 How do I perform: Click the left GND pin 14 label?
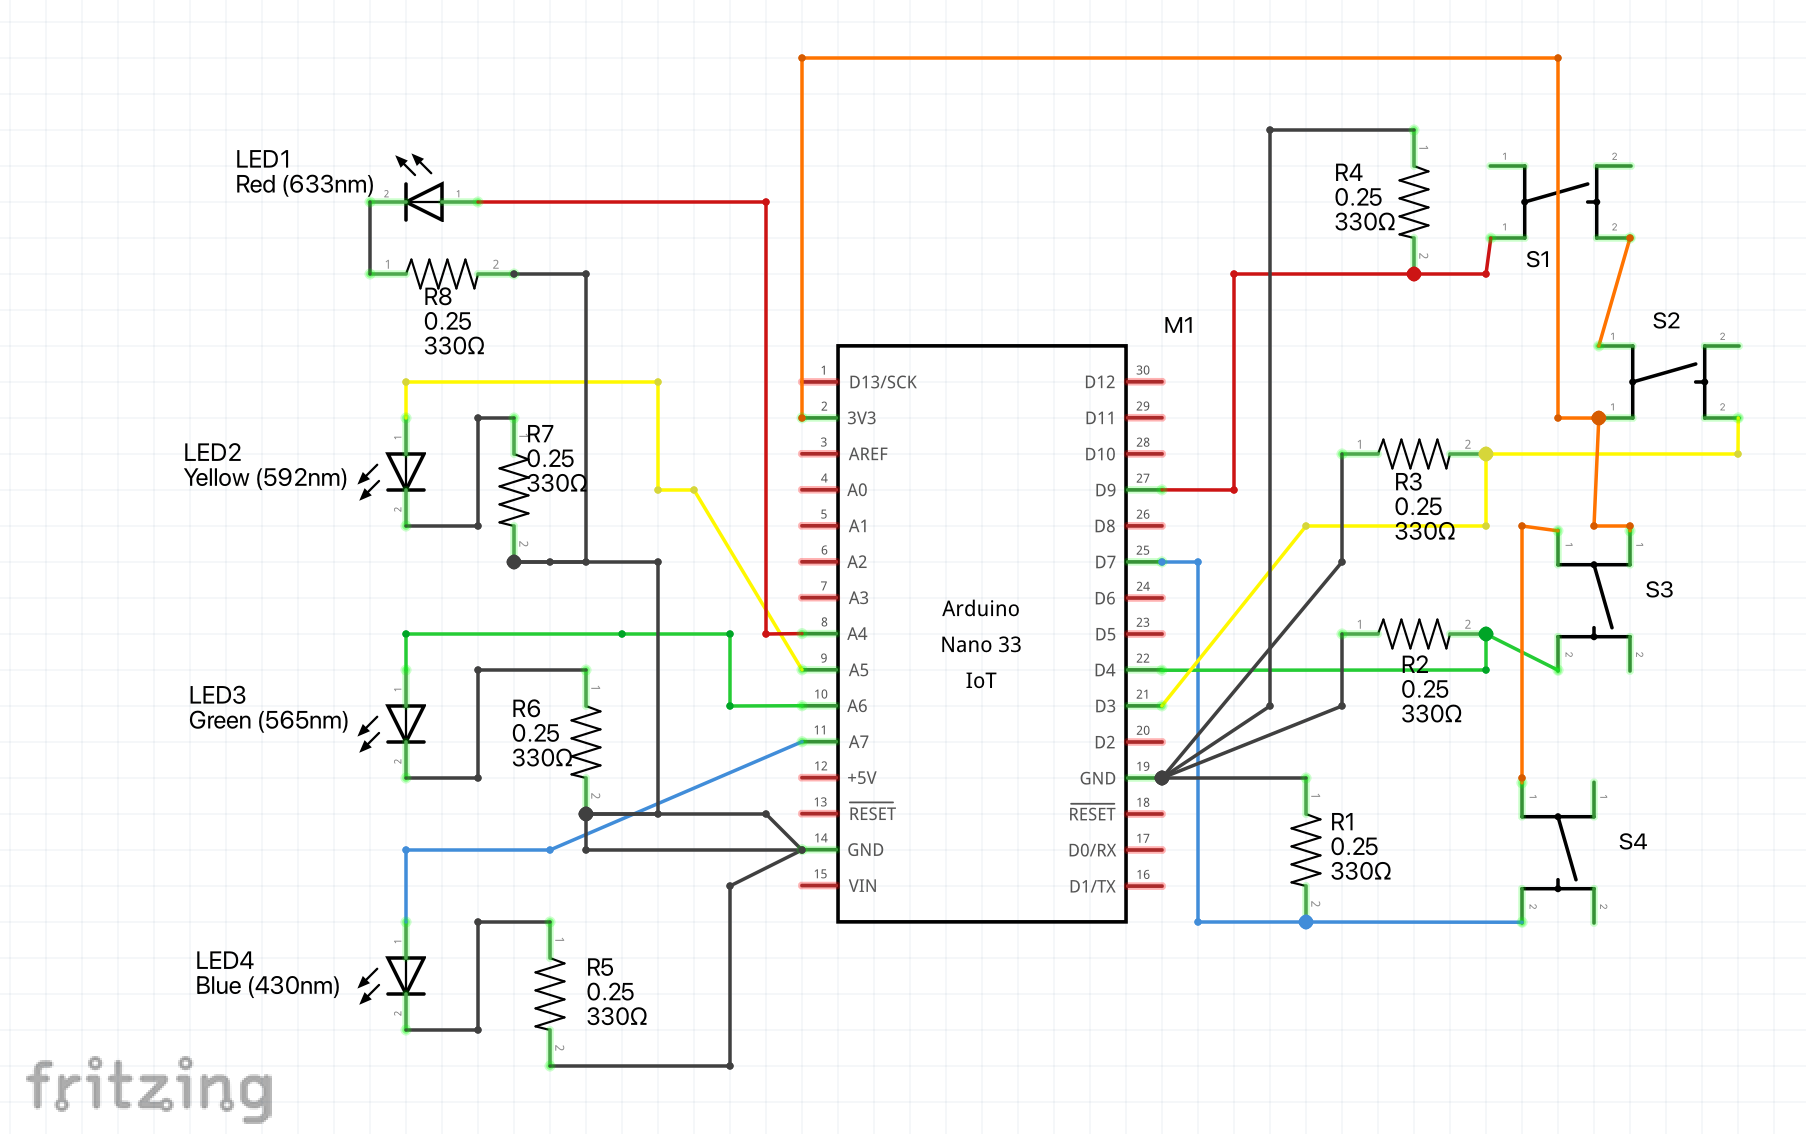point(865,850)
